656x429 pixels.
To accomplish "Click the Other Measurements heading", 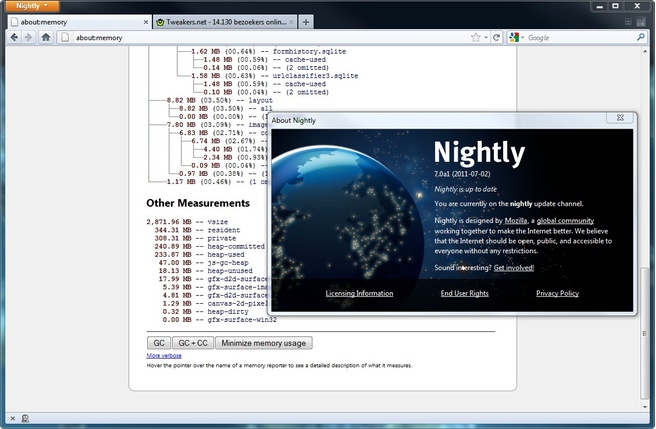I will 198,203.
